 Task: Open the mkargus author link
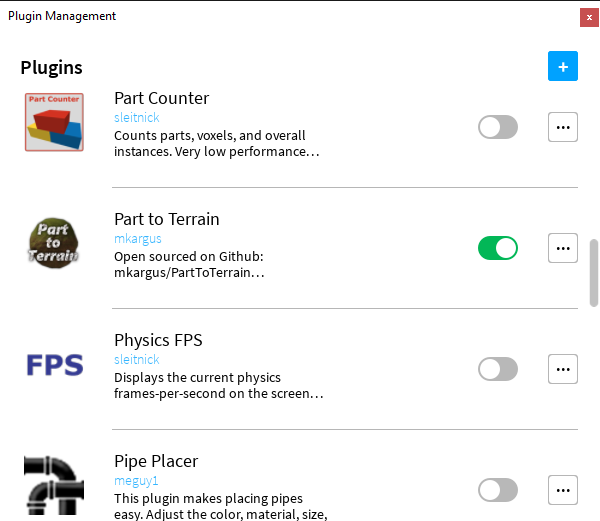pos(138,239)
